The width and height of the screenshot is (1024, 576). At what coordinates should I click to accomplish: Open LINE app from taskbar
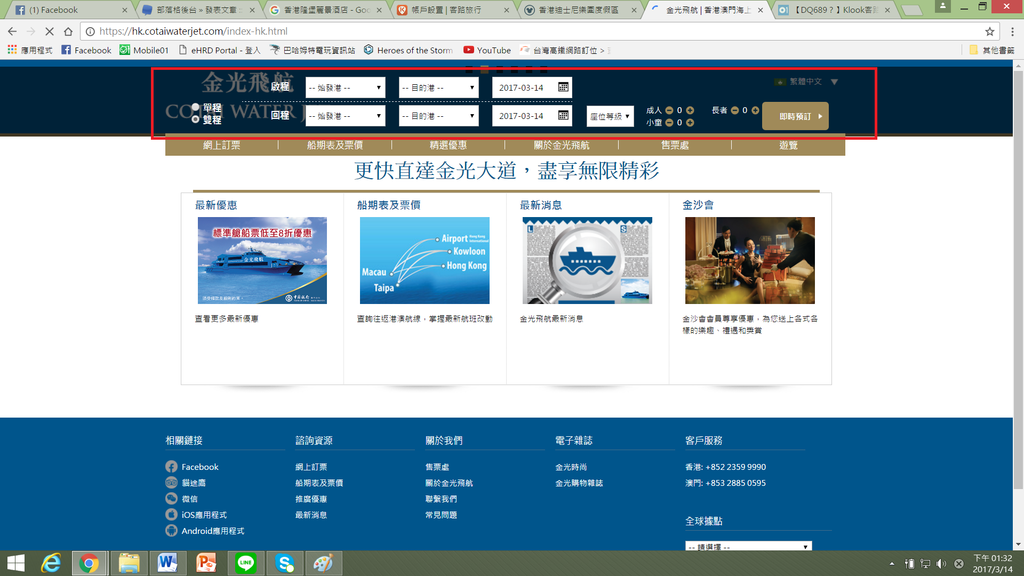coord(246,563)
